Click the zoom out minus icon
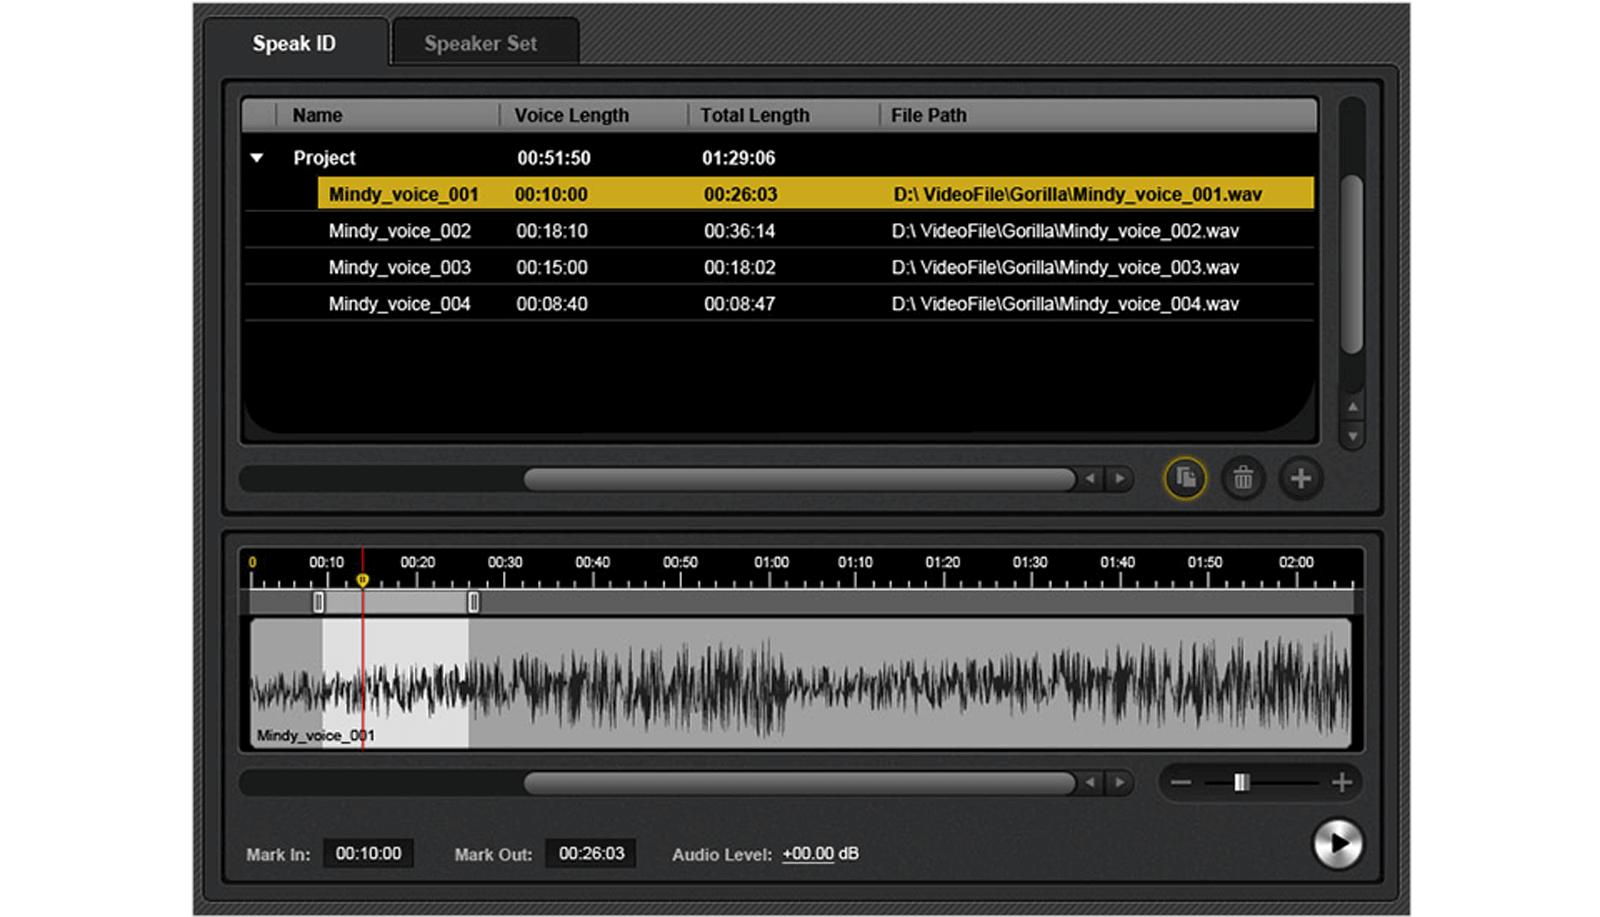Image resolution: width=1600 pixels, height=917 pixels. coord(1181,782)
